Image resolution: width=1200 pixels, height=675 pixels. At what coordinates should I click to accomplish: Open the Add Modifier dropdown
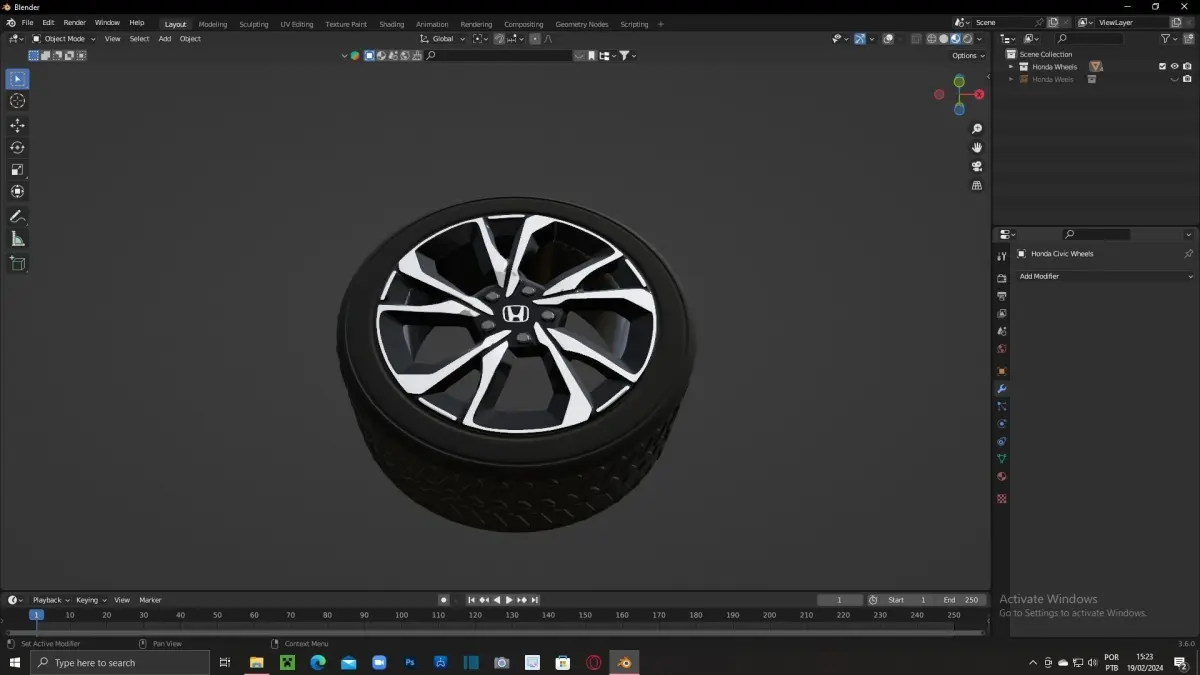(x=1105, y=276)
